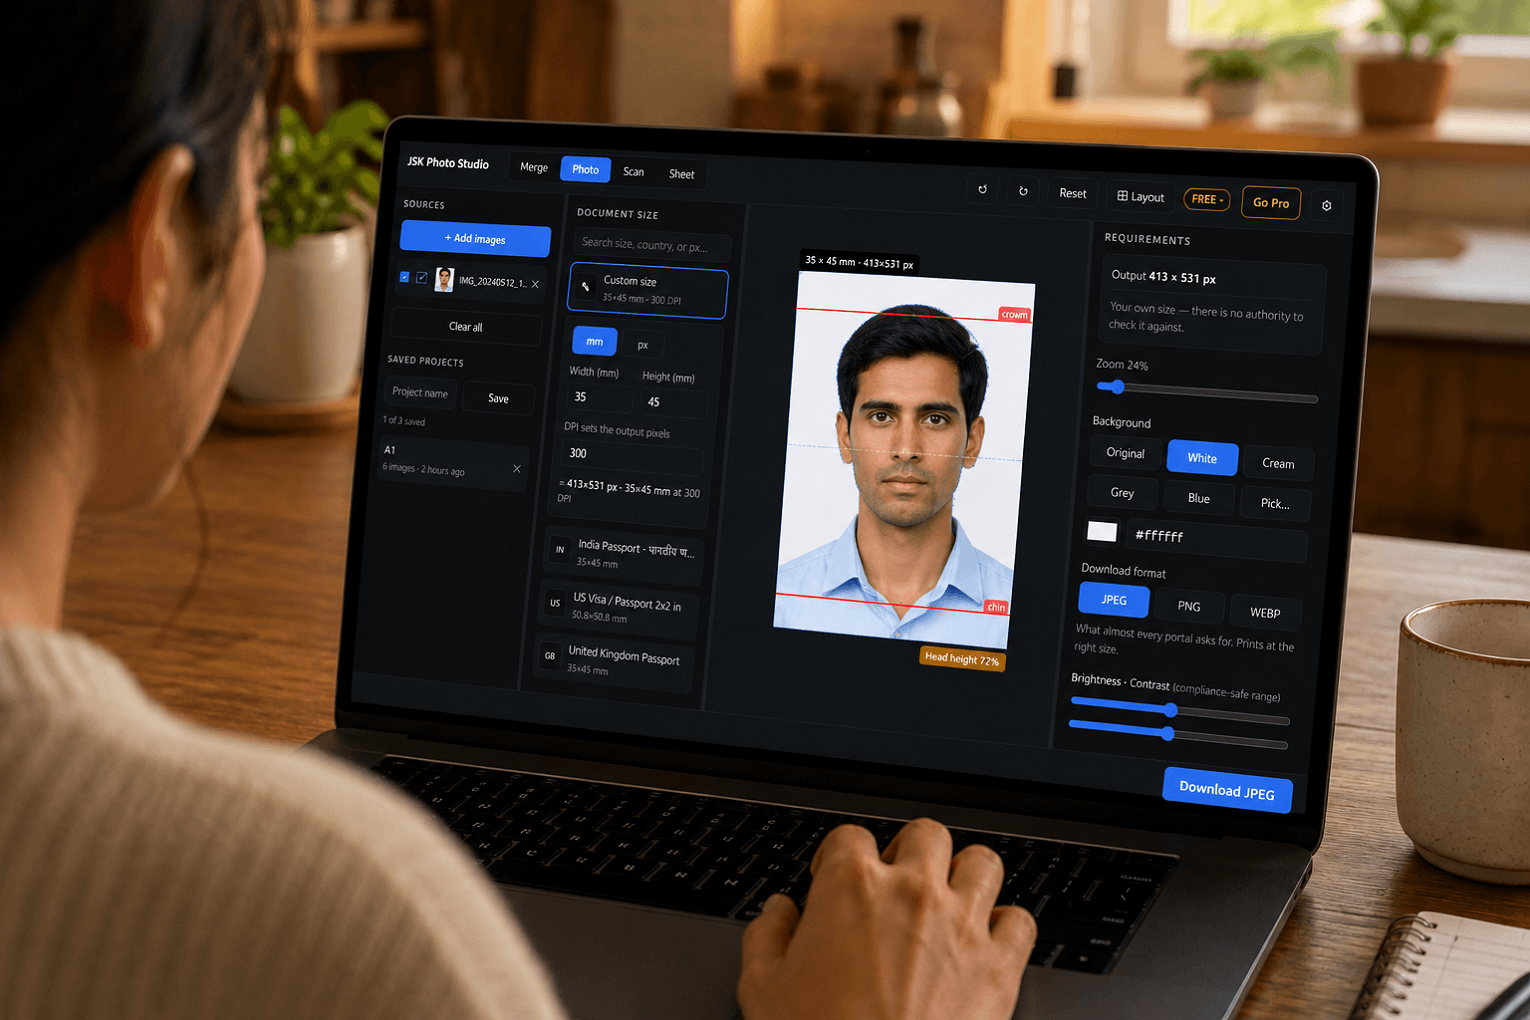Open the Photo tab
The height and width of the screenshot is (1020, 1530).
coord(586,169)
